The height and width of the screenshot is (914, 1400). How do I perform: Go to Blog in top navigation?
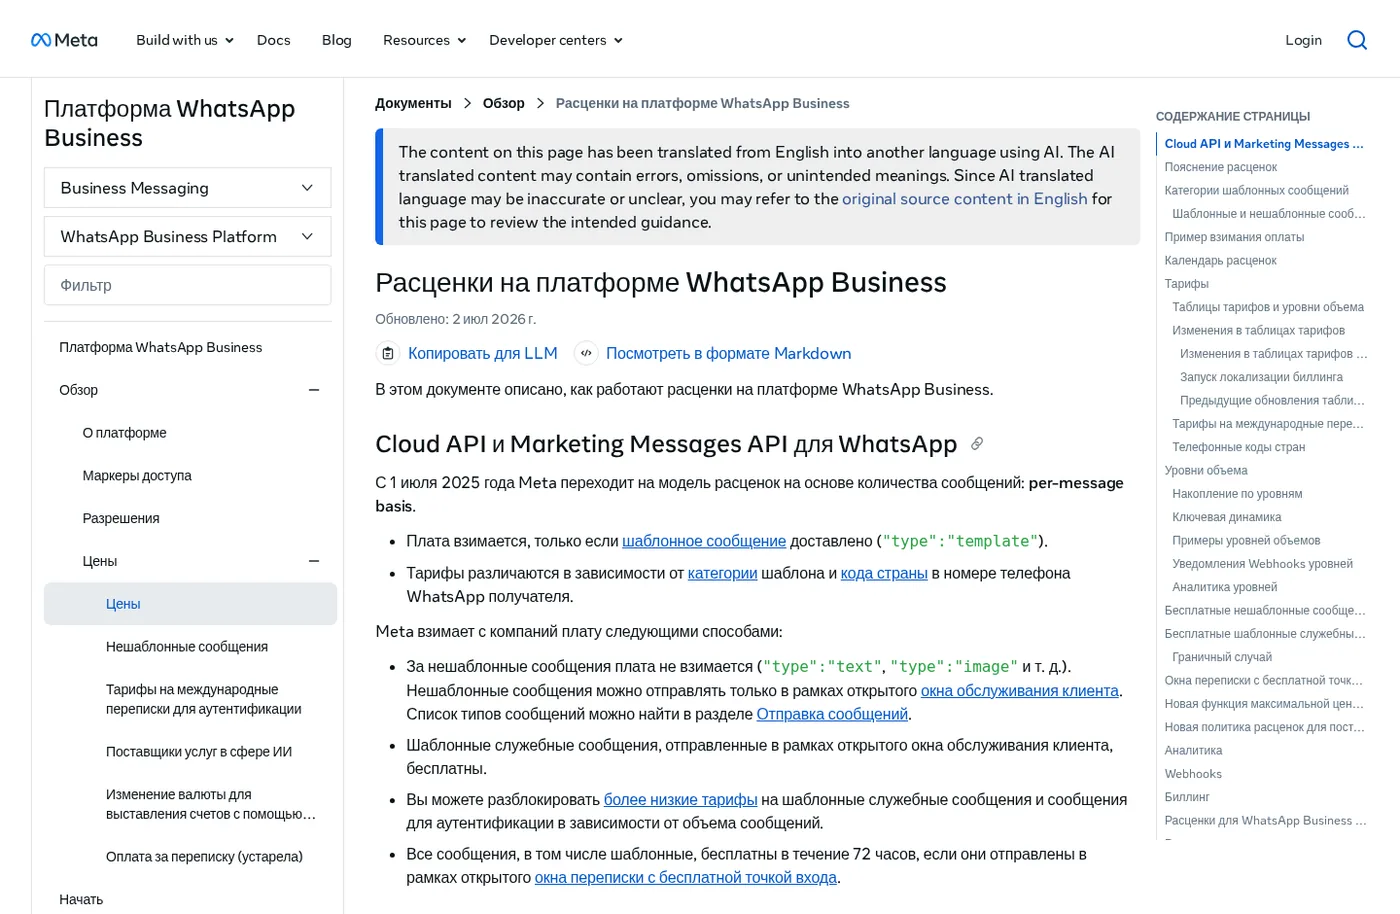[x=336, y=40]
